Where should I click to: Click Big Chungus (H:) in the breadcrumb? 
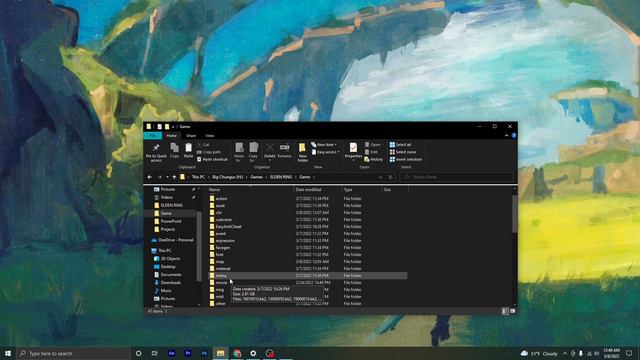pos(227,177)
